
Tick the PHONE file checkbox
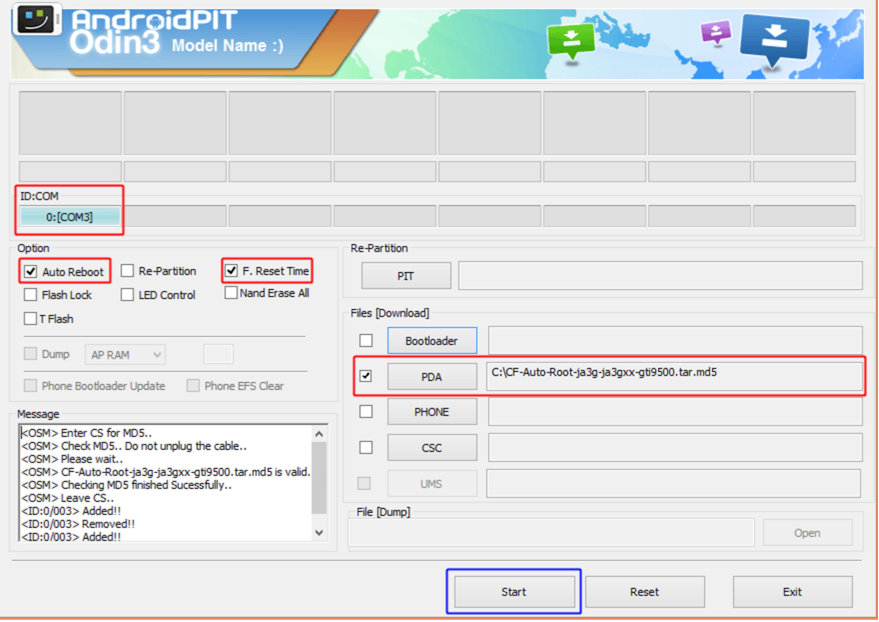(x=366, y=412)
